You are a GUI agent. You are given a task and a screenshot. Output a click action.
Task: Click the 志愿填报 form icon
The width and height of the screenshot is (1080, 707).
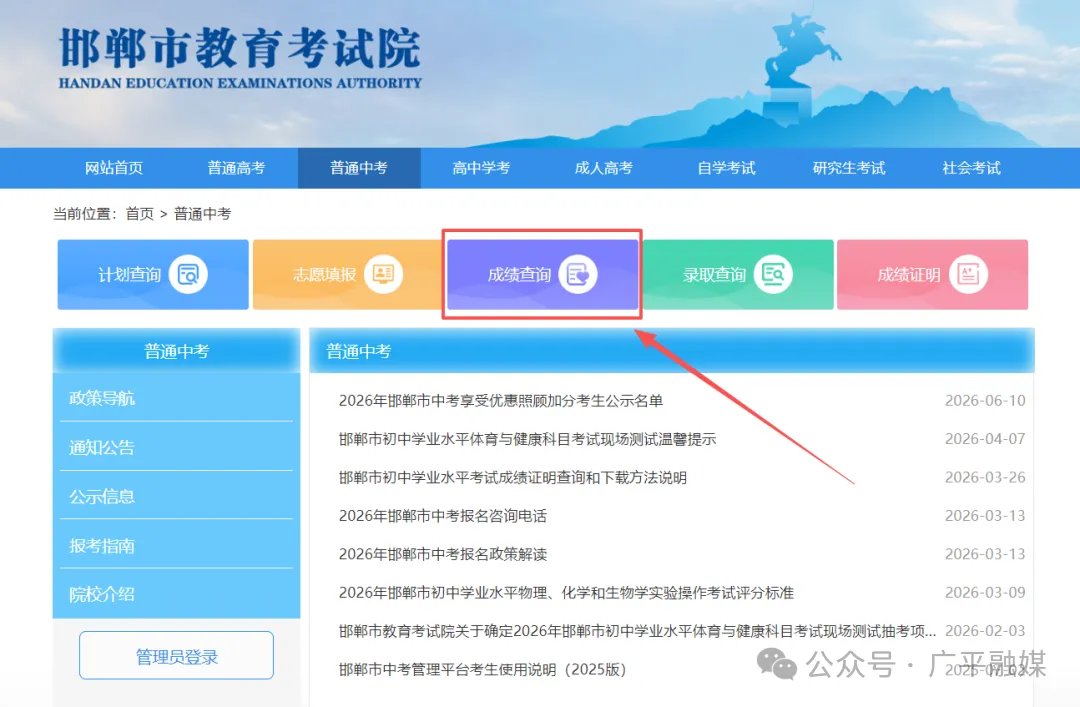pos(383,274)
